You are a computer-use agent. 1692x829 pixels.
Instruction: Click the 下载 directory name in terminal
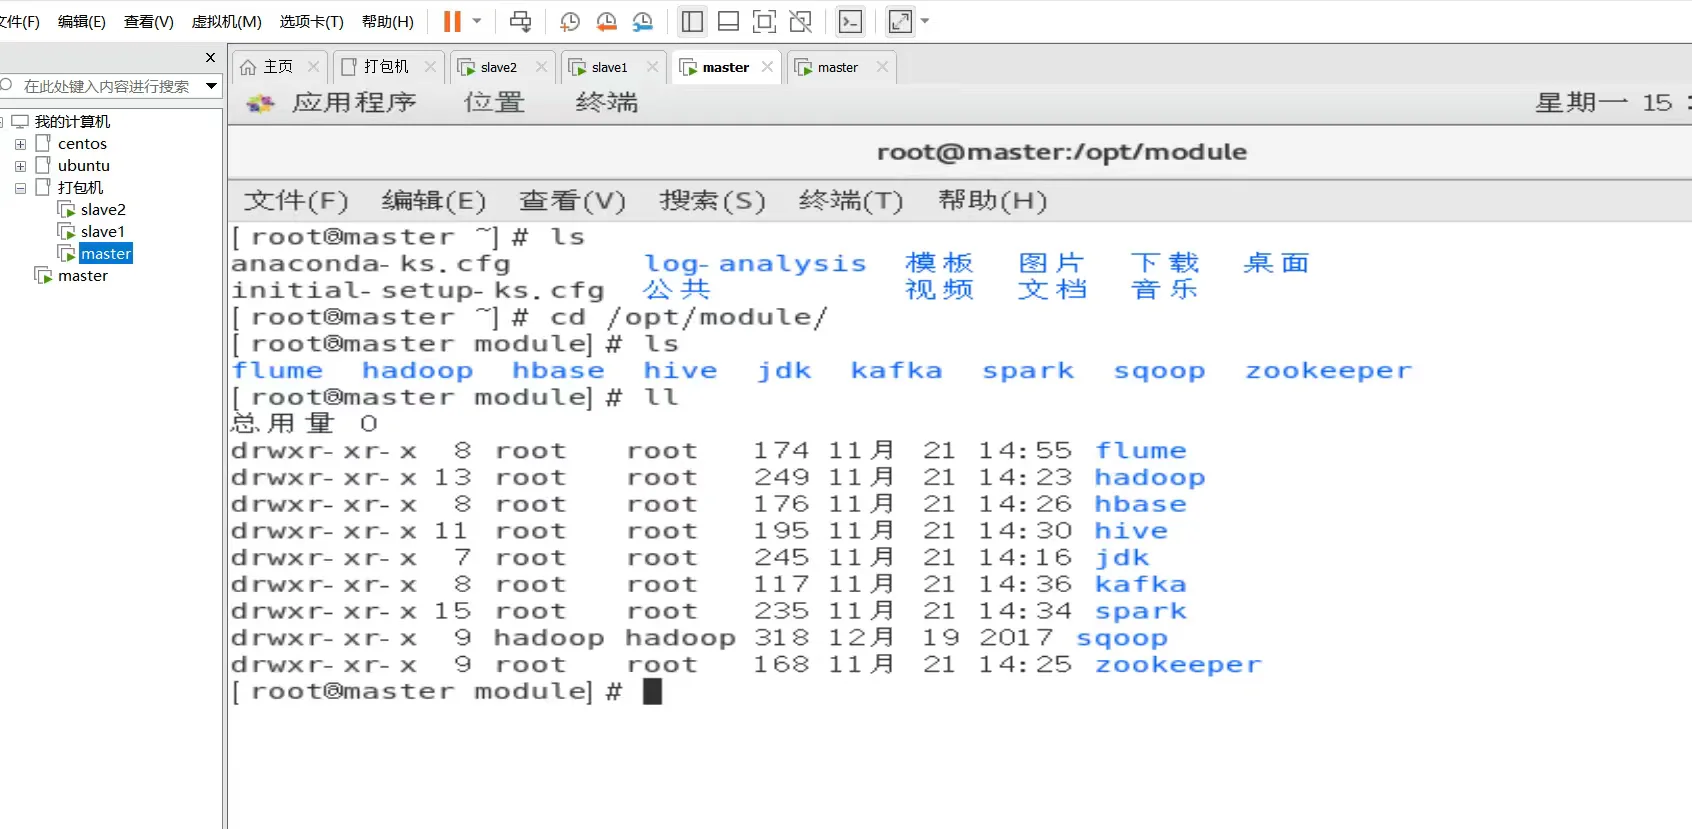coord(1164,263)
